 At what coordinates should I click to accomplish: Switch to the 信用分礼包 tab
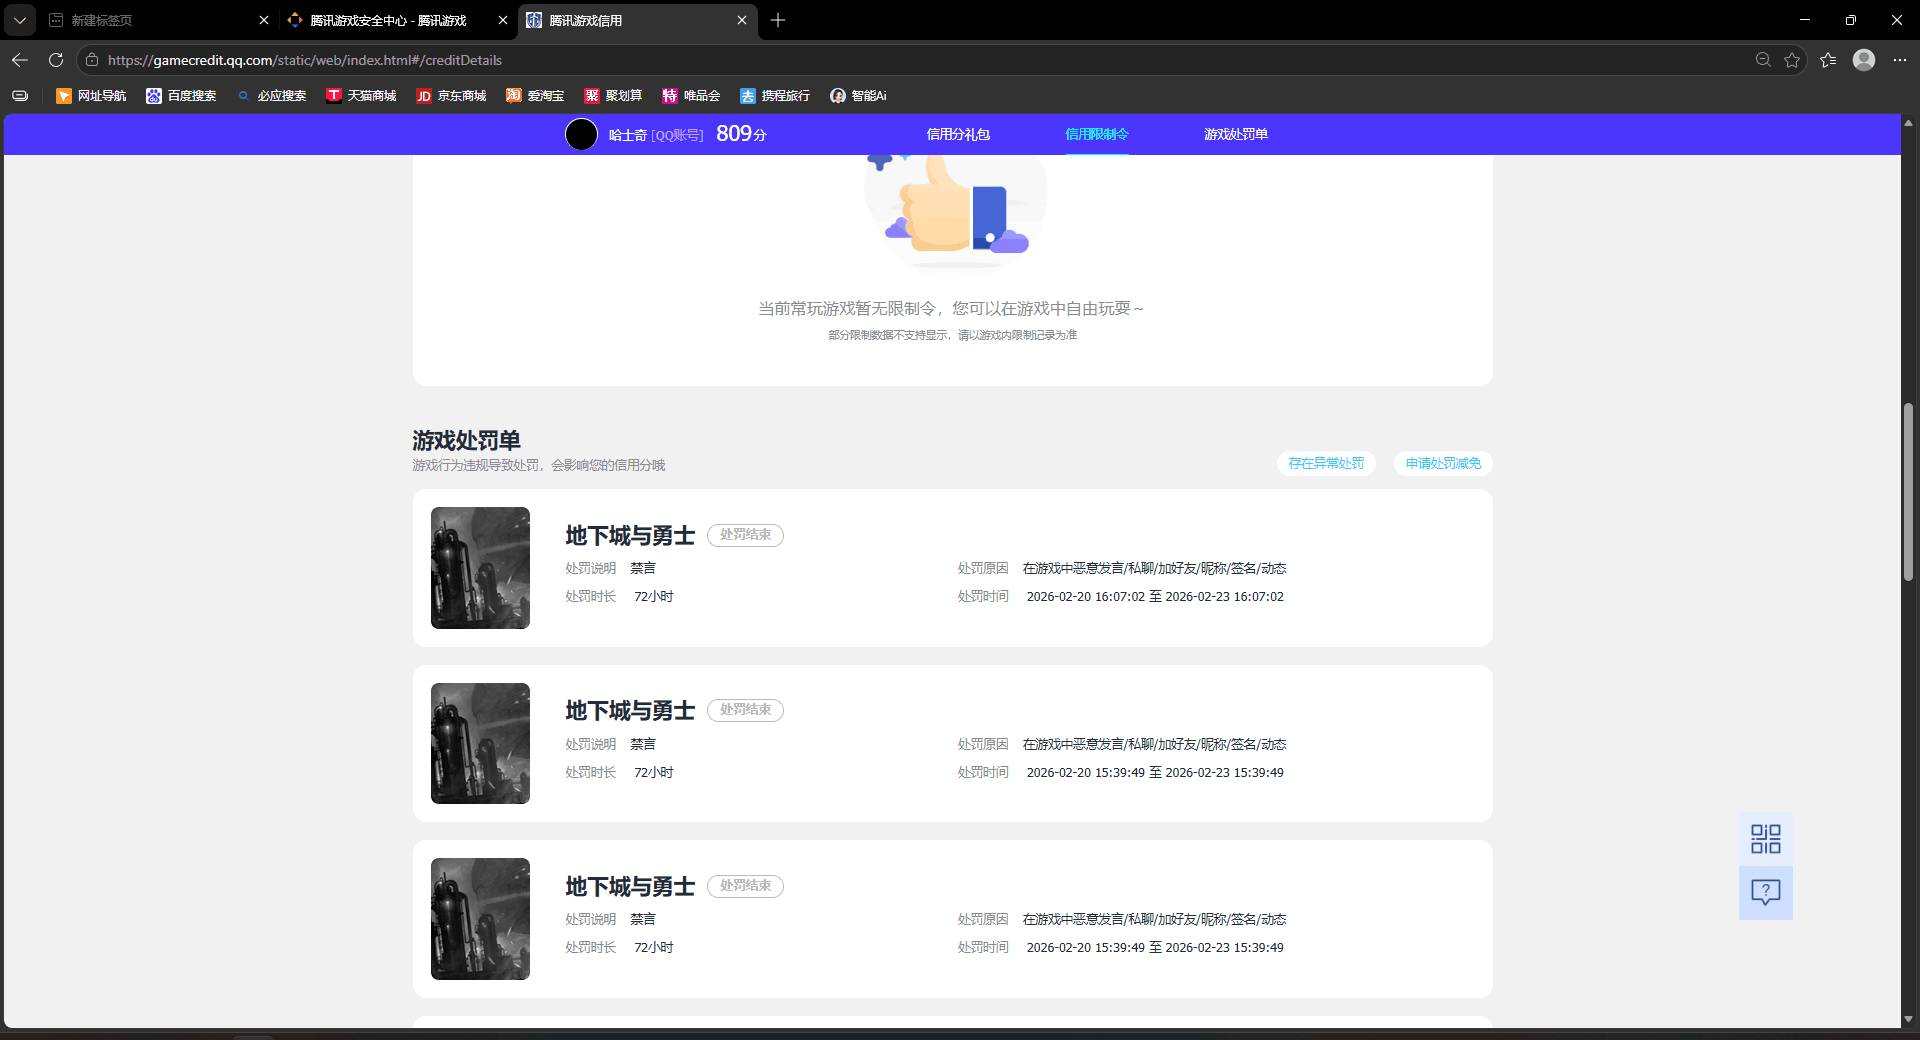pos(957,134)
